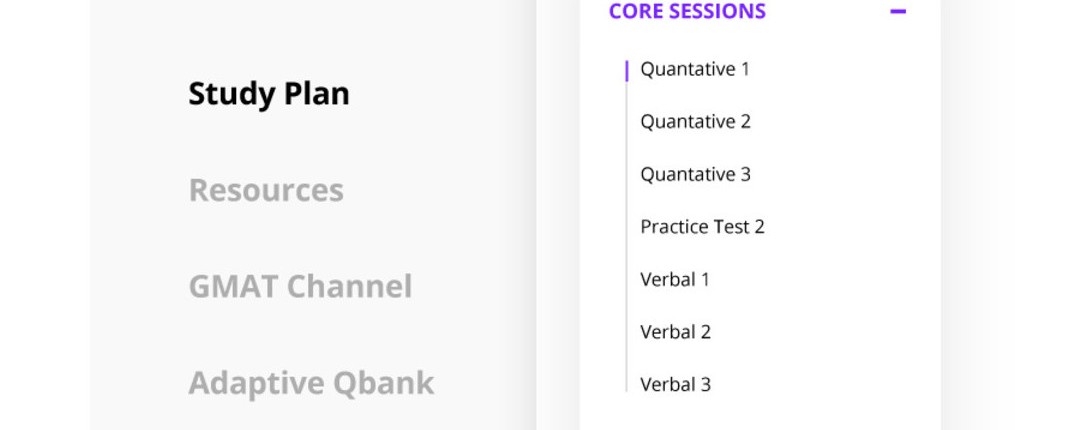1075x430 pixels.
Task: Click the purple active marker beside Quantative 1
Action: [x=626, y=70]
